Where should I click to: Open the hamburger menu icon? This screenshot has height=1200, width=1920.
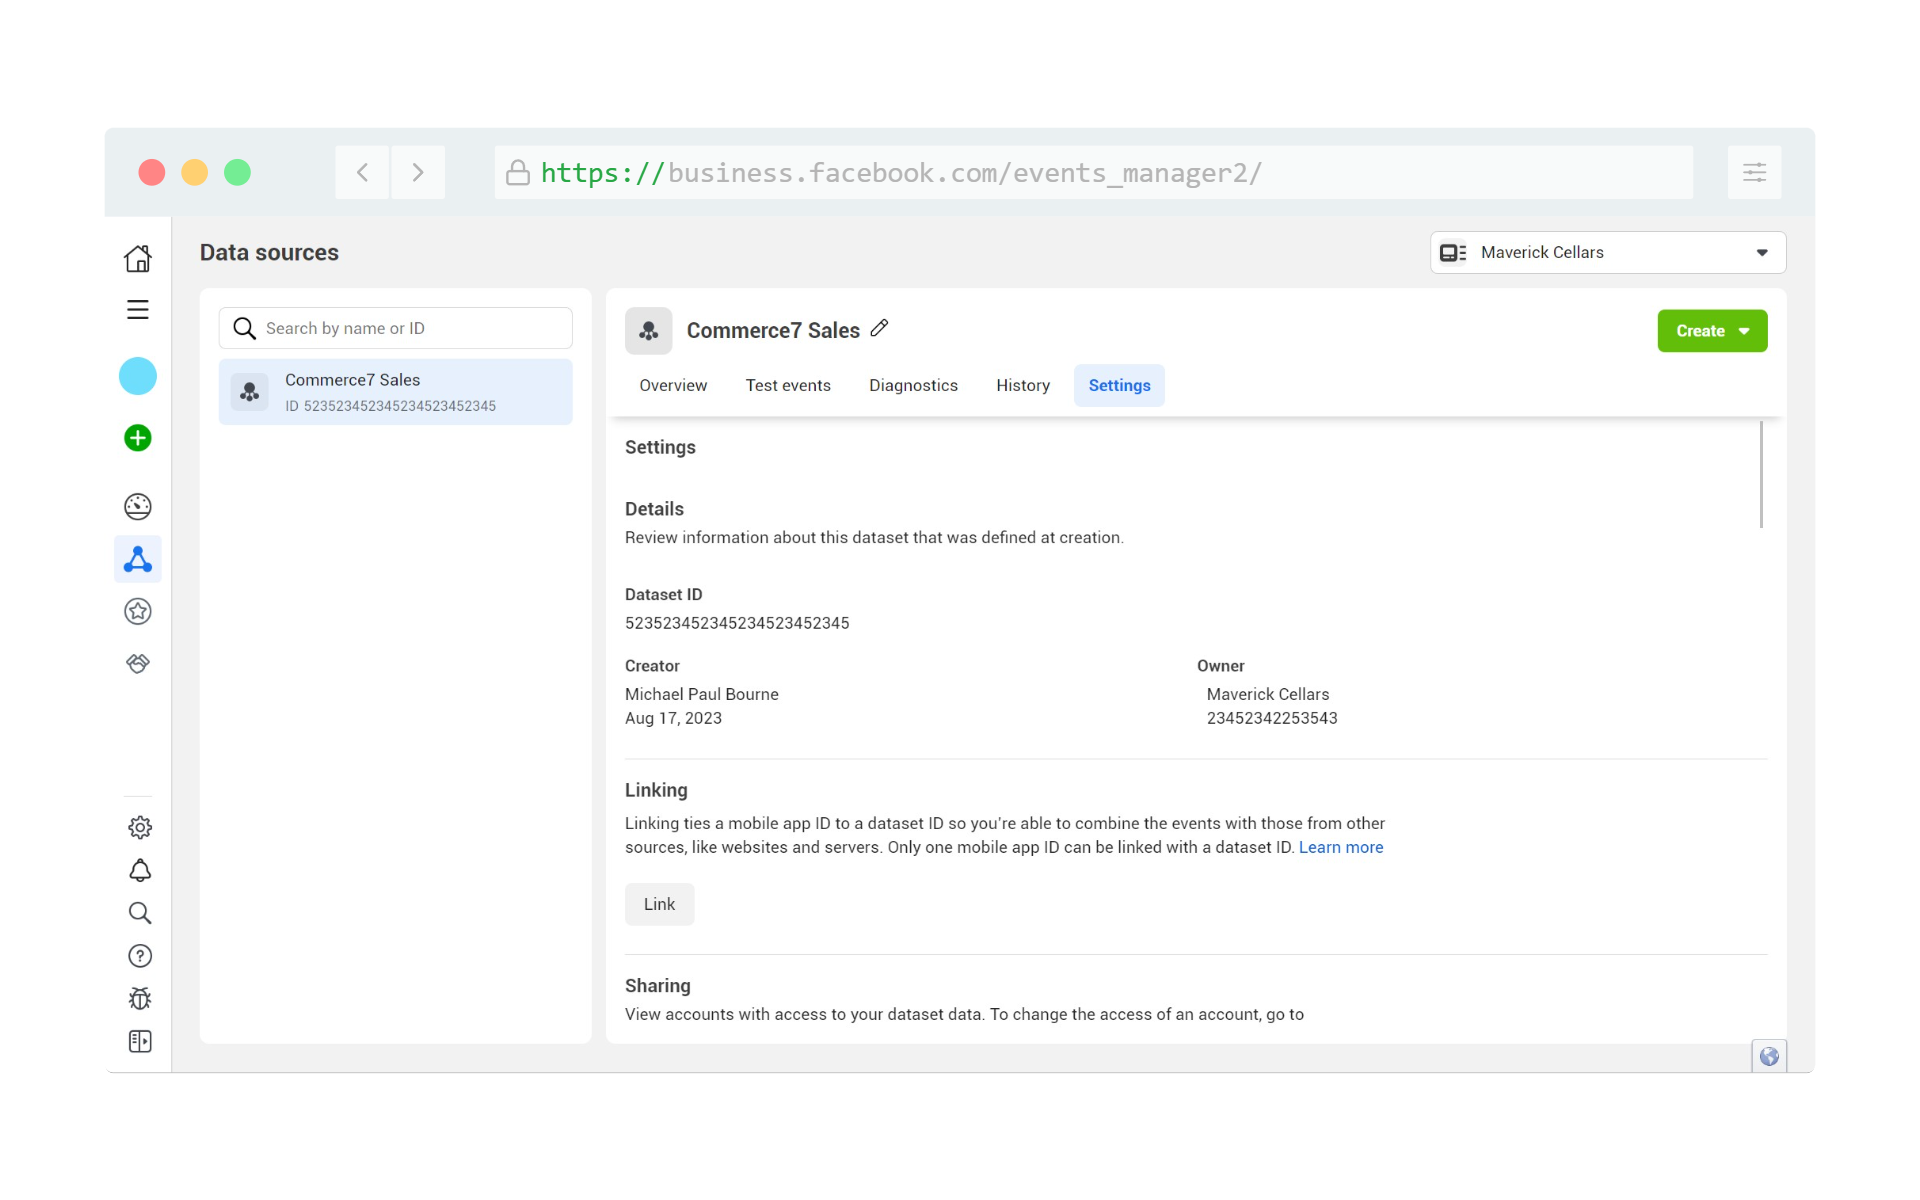click(x=138, y=310)
